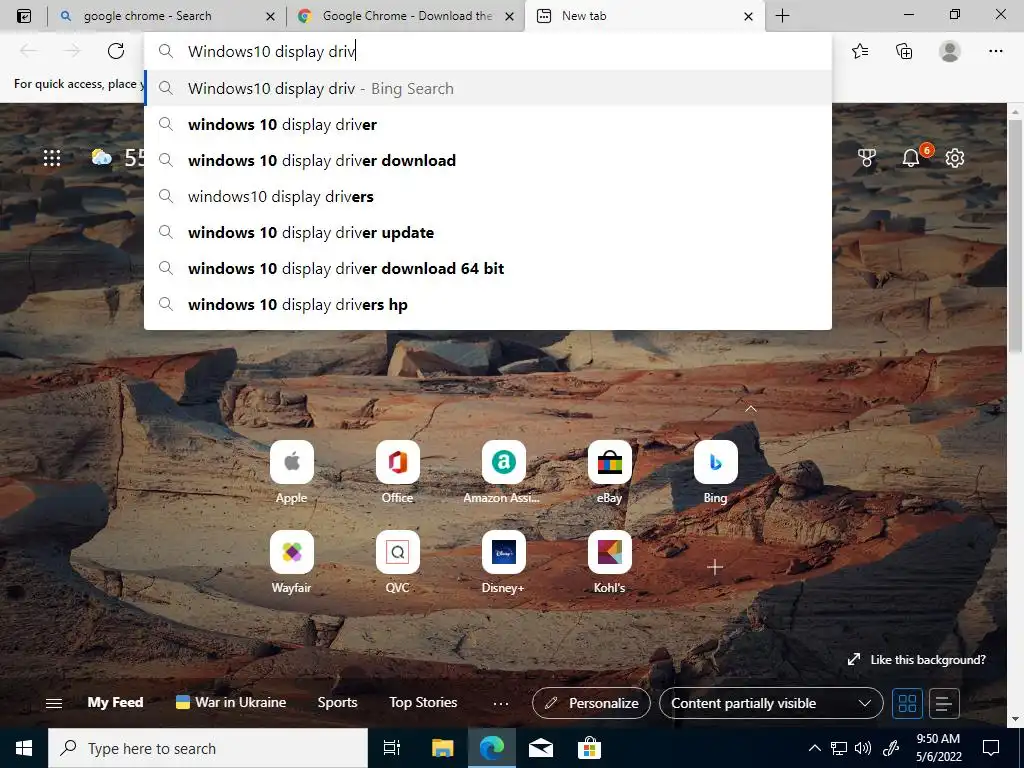Add a new quick link site

[x=715, y=567]
